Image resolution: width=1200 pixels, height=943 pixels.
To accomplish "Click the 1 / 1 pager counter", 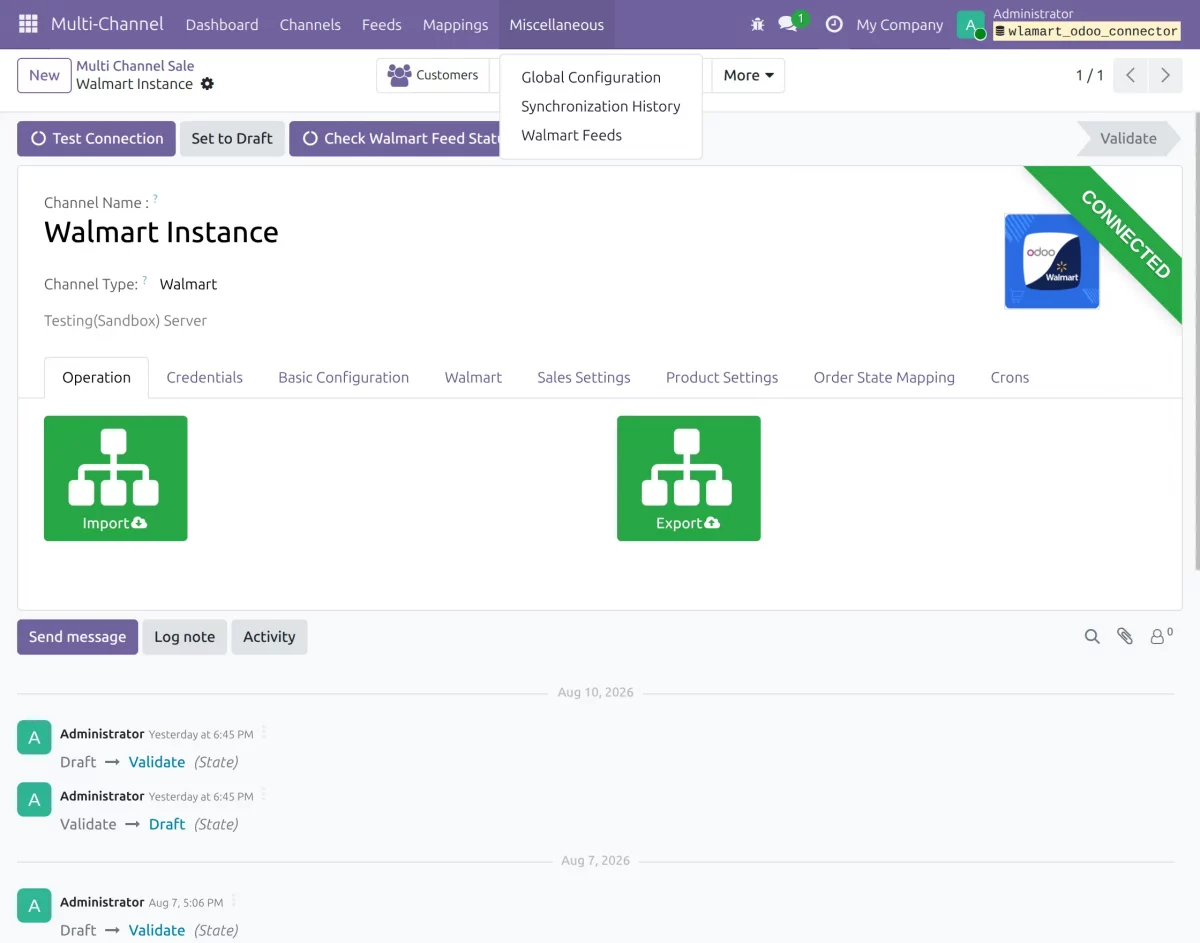I will point(1090,75).
